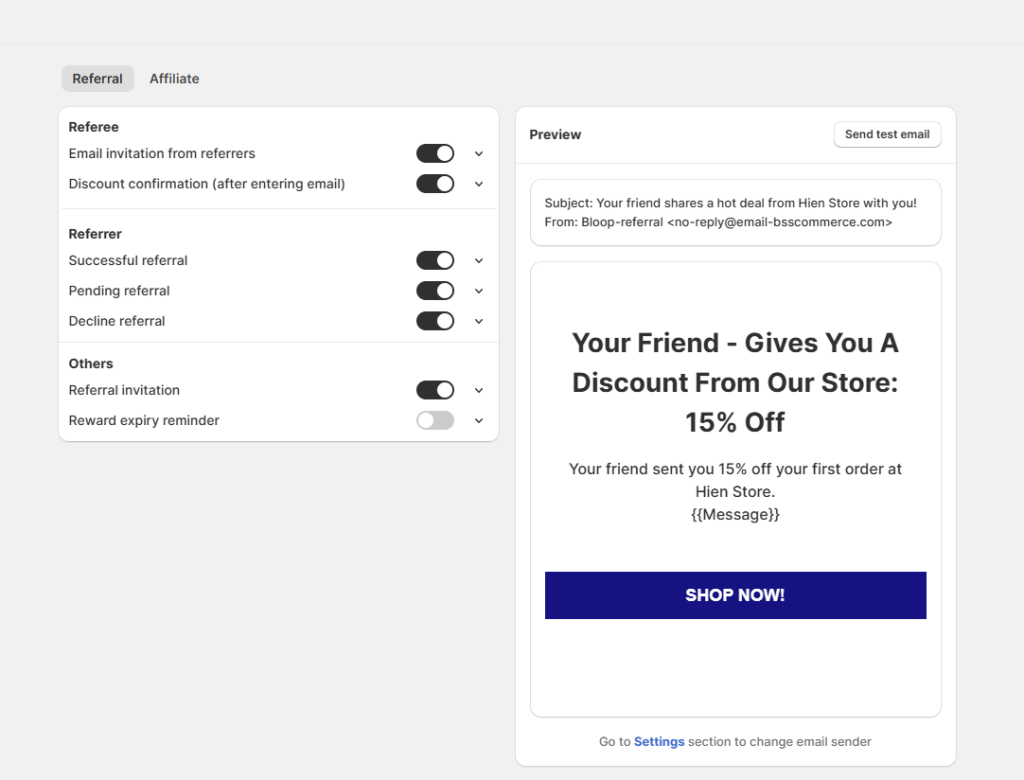Click the email subject preview area
Image resolution: width=1024 pixels, height=780 pixels.
(735, 212)
